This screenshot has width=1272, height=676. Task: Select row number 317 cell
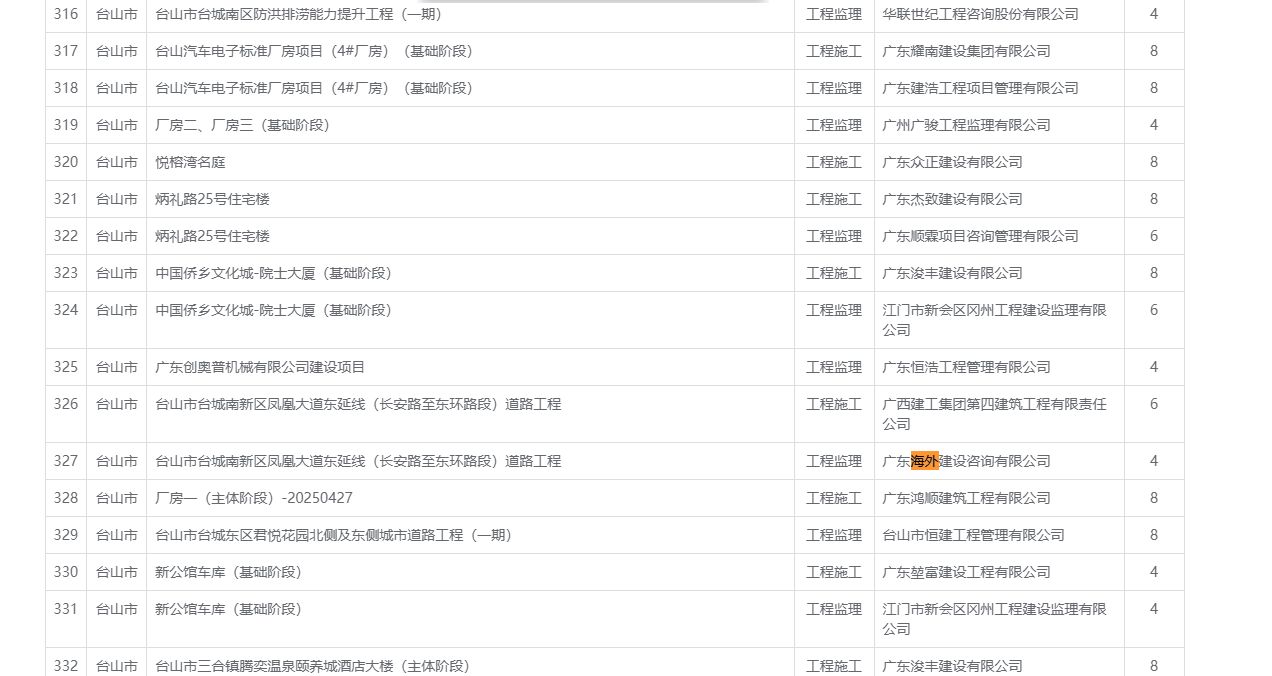tap(66, 51)
